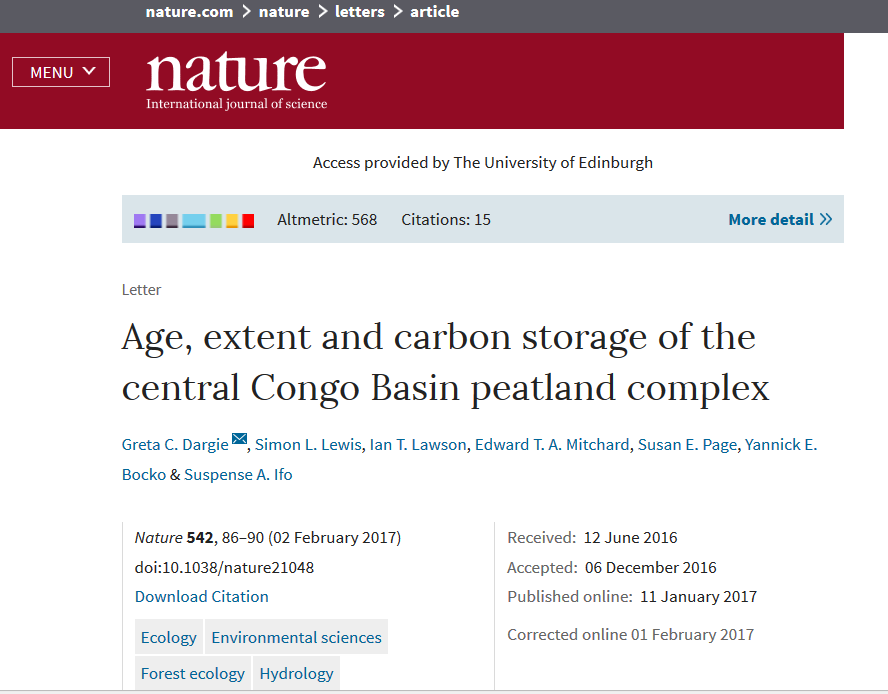Click the article breadcrumb item
This screenshot has height=694, width=888.
pos(434,12)
